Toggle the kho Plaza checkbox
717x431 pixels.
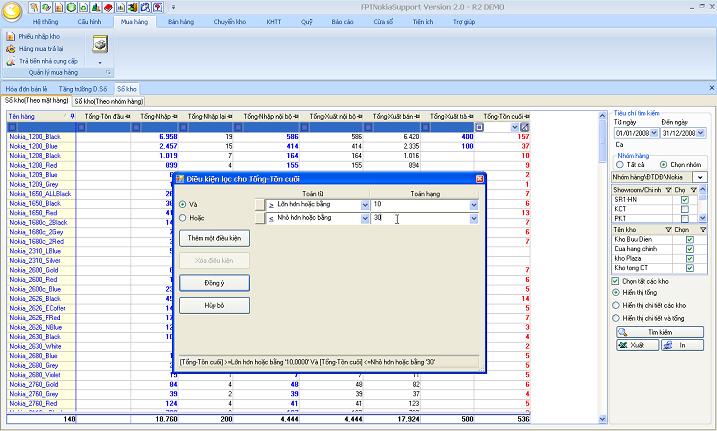click(690, 259)
